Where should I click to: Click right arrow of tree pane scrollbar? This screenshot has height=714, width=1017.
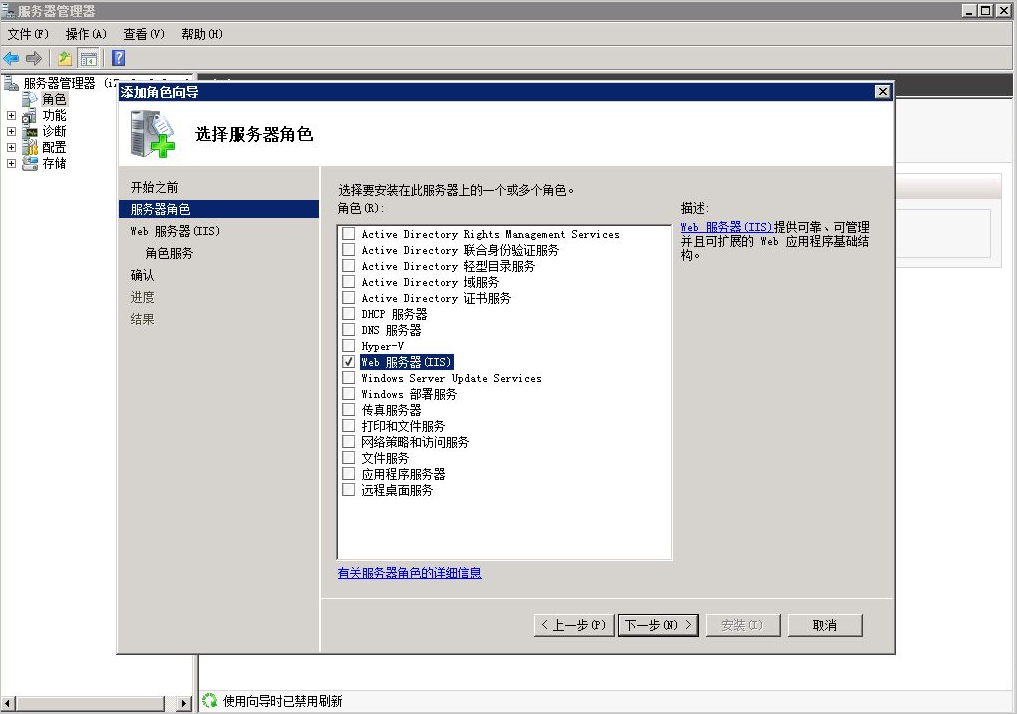184,703
